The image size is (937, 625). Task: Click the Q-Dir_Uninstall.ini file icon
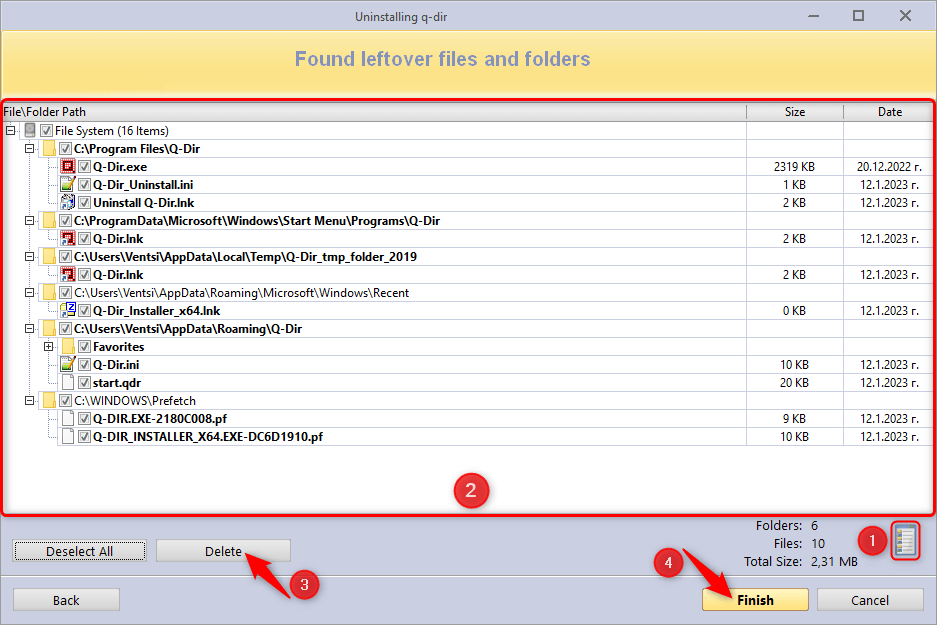pyautogui.click(x=68, y=185)
